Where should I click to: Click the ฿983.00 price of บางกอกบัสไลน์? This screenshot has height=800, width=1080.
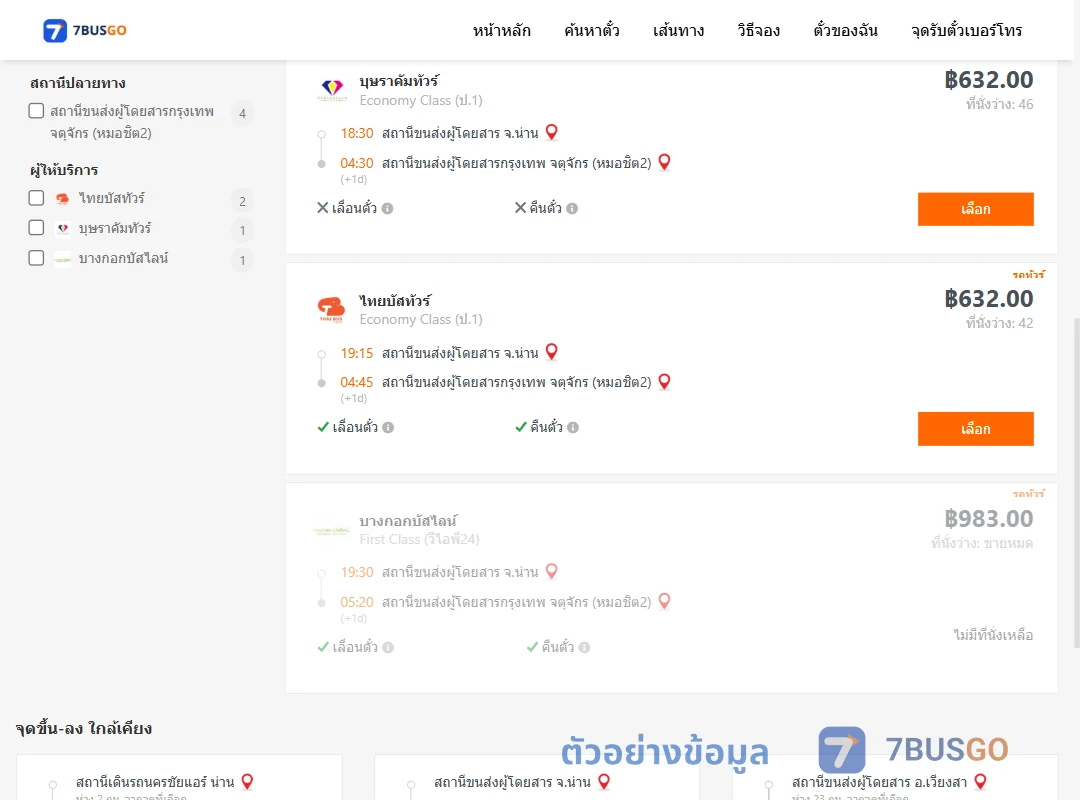click(x=988, y=518)
